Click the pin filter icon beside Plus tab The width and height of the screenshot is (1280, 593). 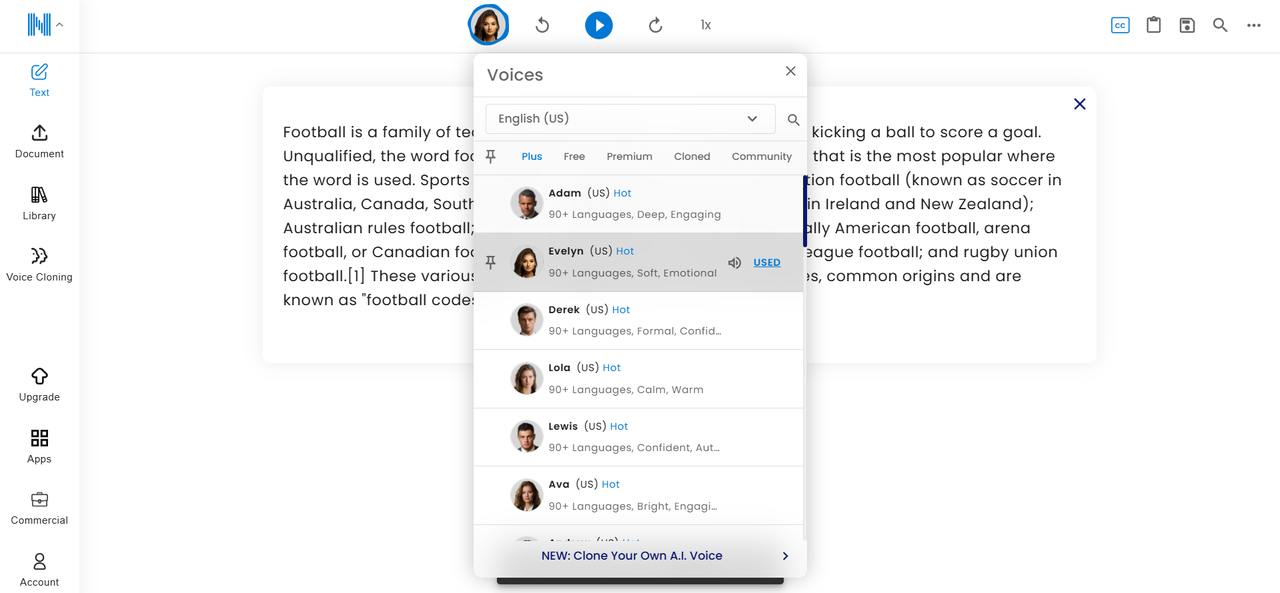point(490,156)
